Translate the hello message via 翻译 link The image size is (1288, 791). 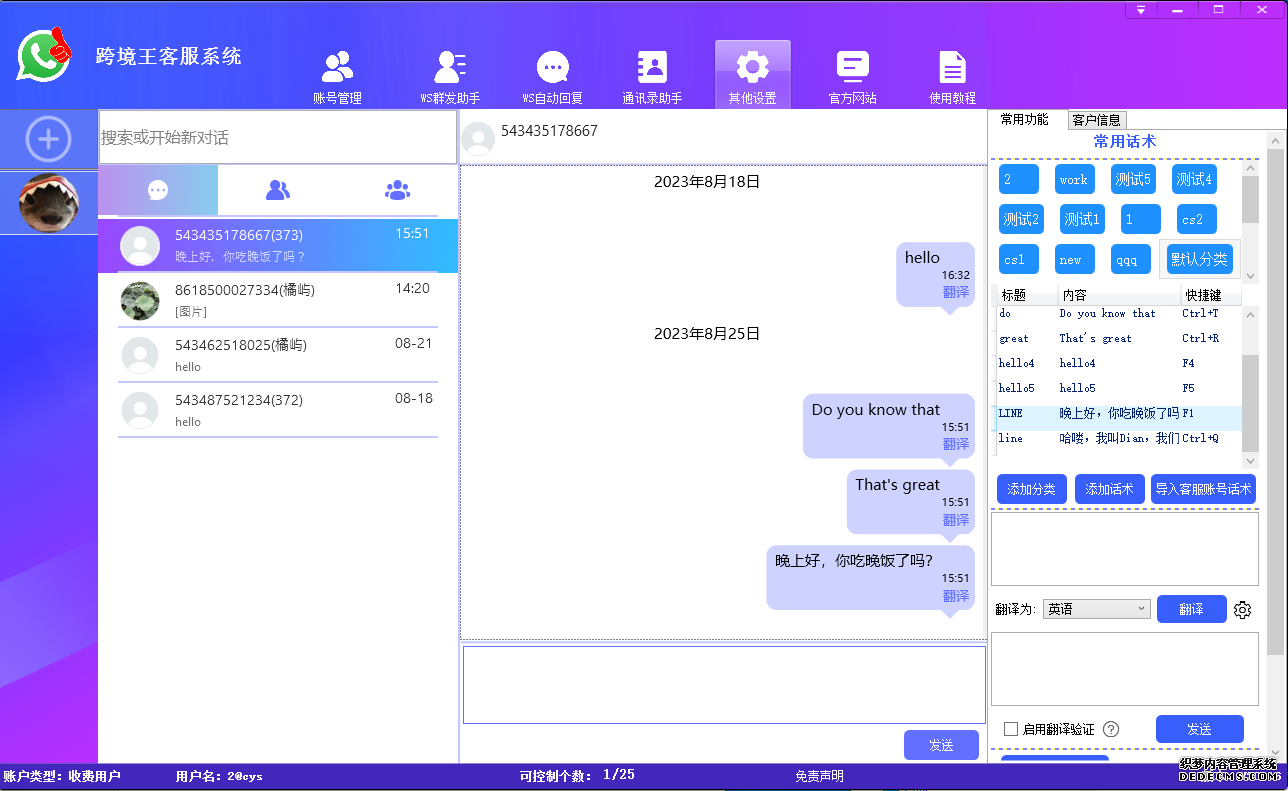pyautogui.click(x=956, y=292)
